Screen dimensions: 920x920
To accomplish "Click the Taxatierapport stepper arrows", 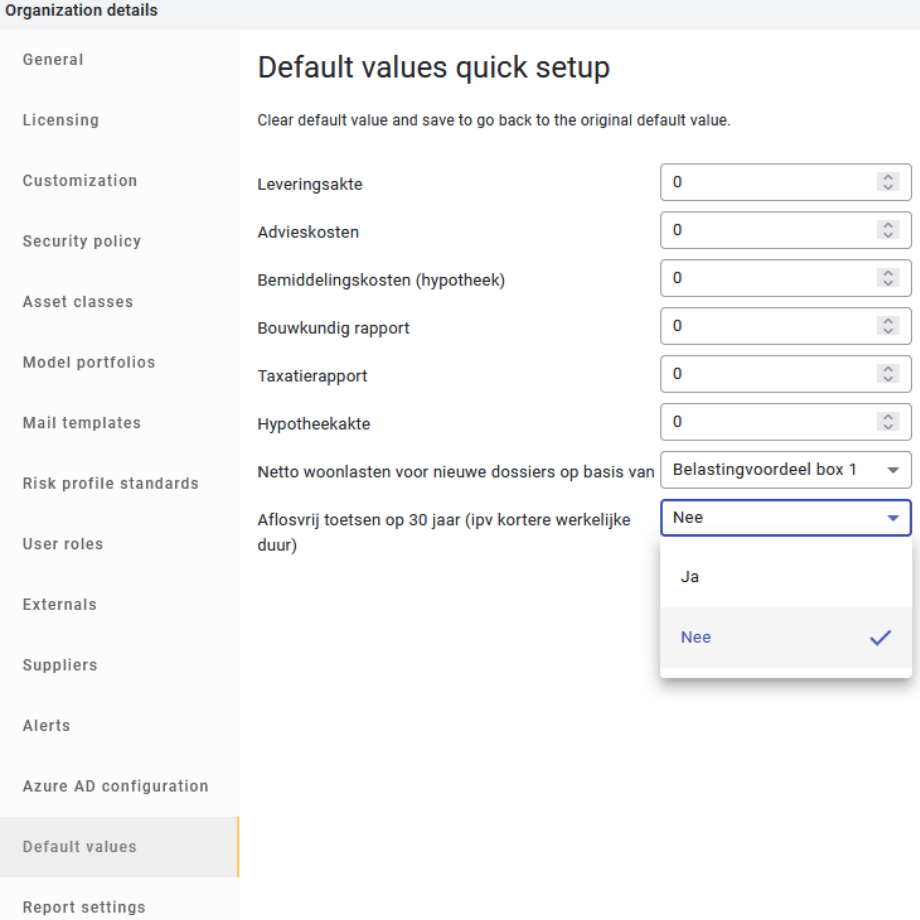I will pyautogui.click(x=888, y=374).
